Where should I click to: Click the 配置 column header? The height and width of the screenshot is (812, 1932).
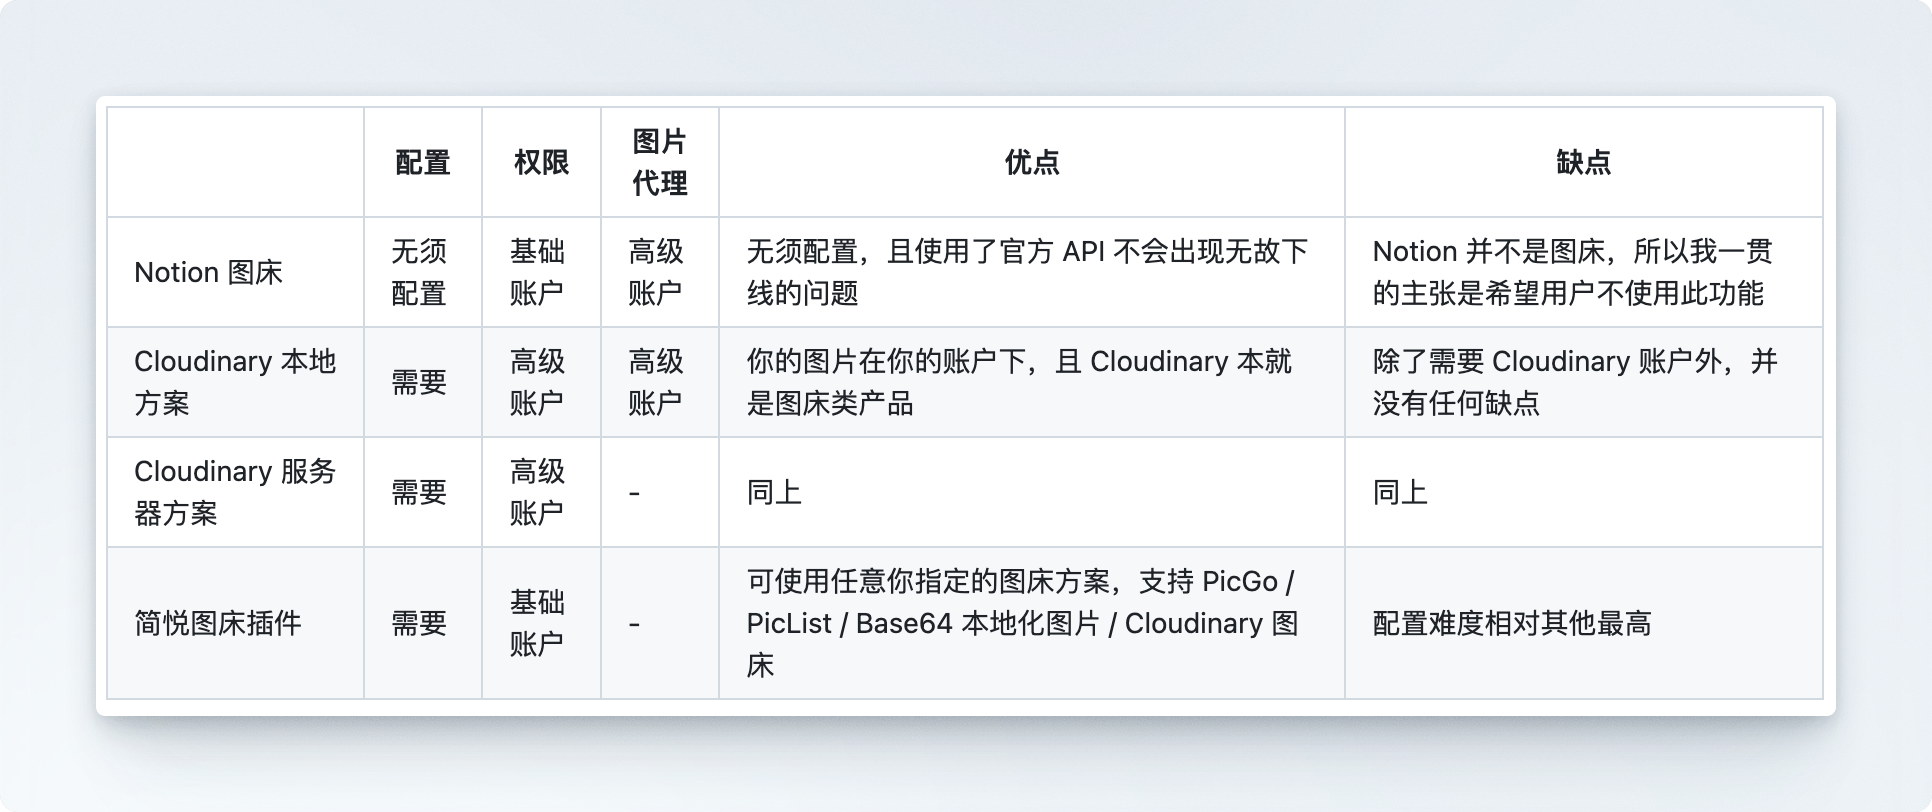tap(422, 162)
